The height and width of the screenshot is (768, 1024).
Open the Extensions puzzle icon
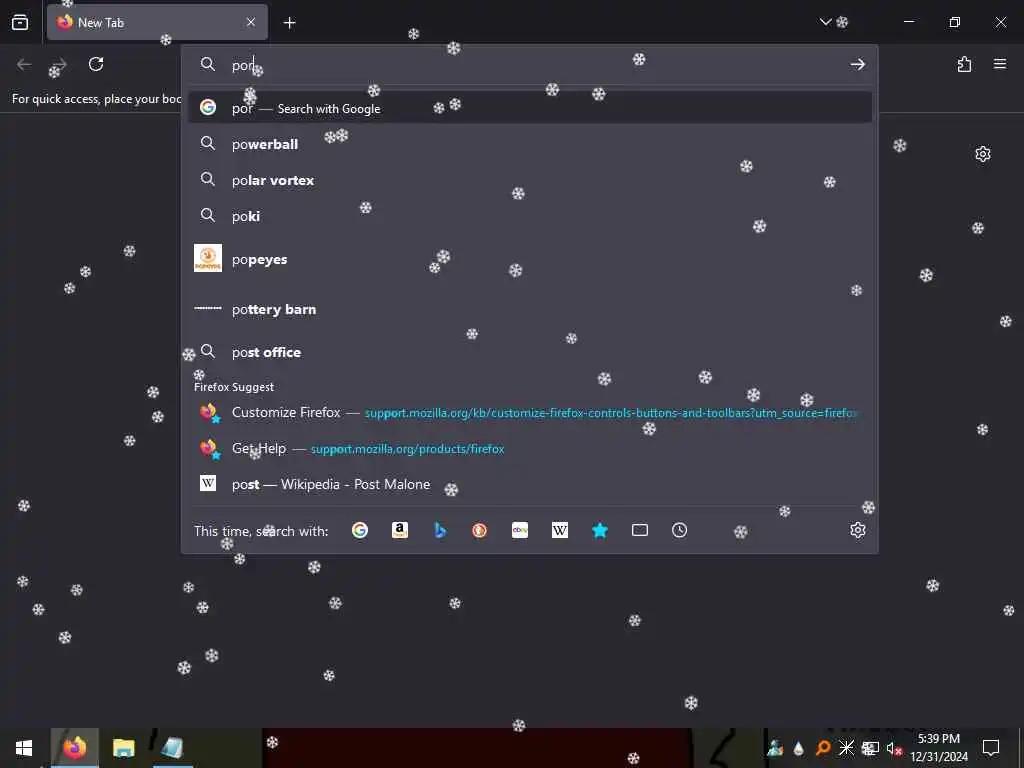tap(965, 65)
